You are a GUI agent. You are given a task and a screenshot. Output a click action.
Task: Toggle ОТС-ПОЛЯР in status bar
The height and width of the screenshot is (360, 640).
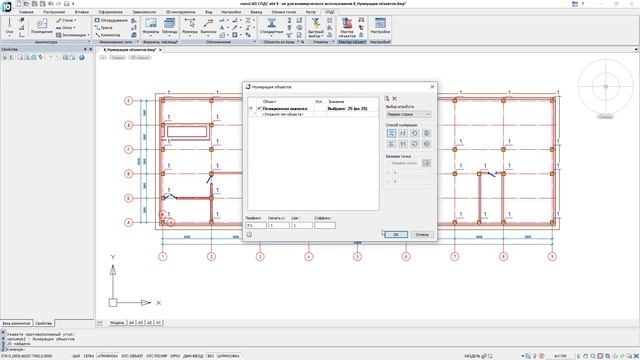pyautogui.click(x=156, y=356)
